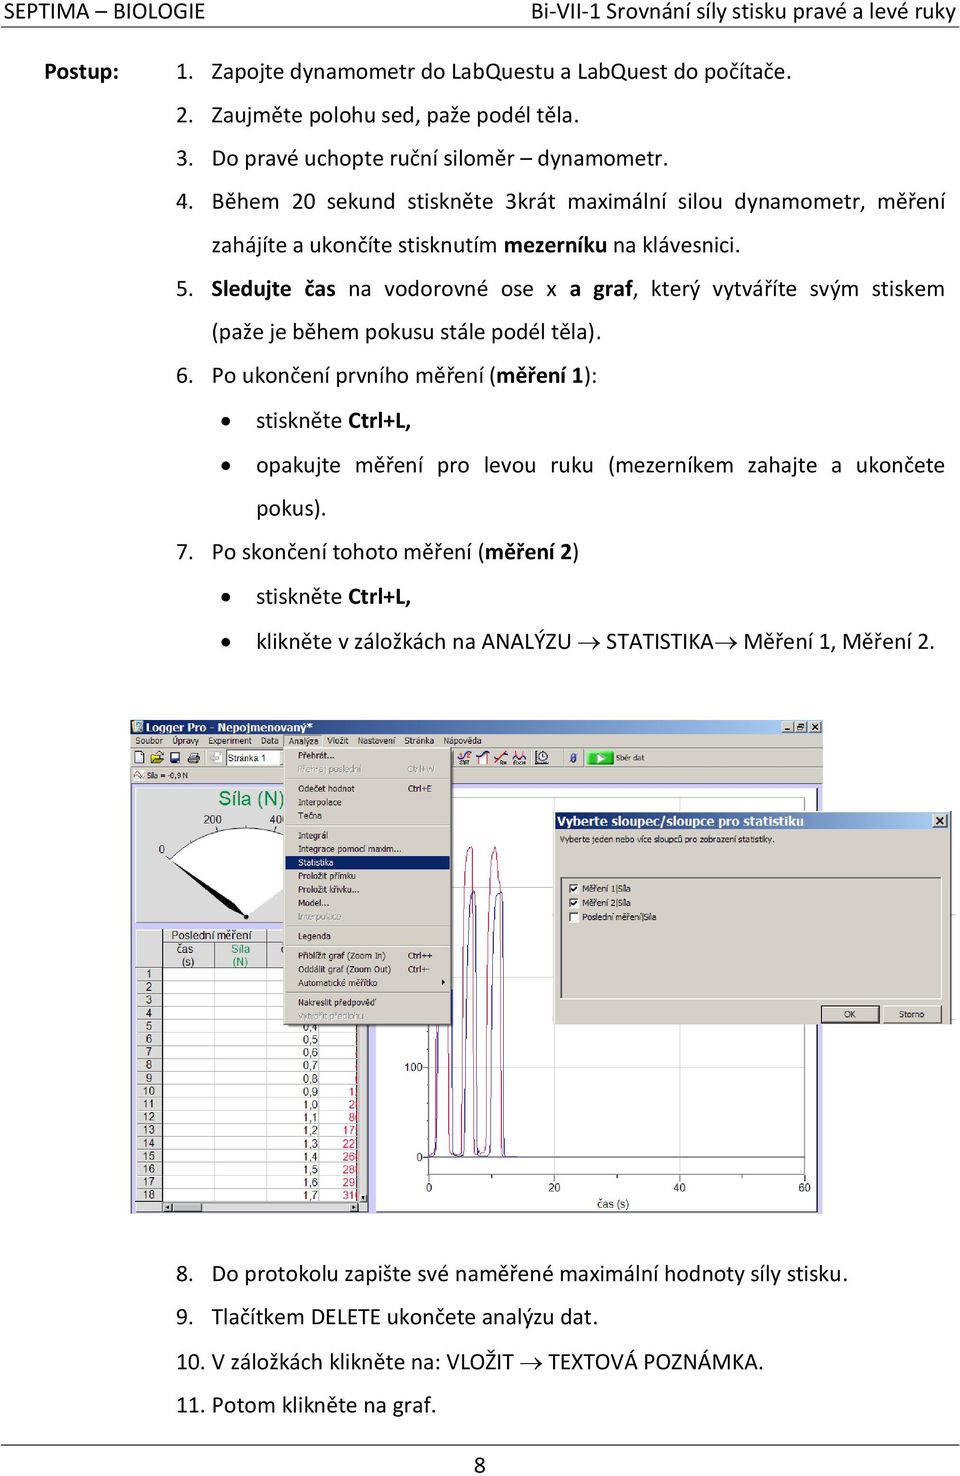Click the čas (s) column header in the table
The width and height of the screenshot is (960, 1476).
[186, 955]
